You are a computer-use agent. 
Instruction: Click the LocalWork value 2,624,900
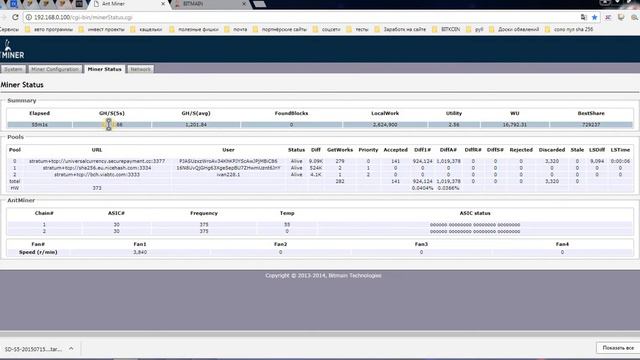pyautogui.click(x=385, y=124)
